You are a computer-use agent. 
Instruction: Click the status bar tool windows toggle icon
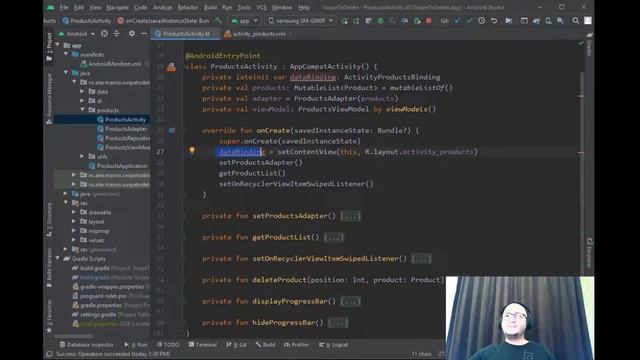coord(49,354)
